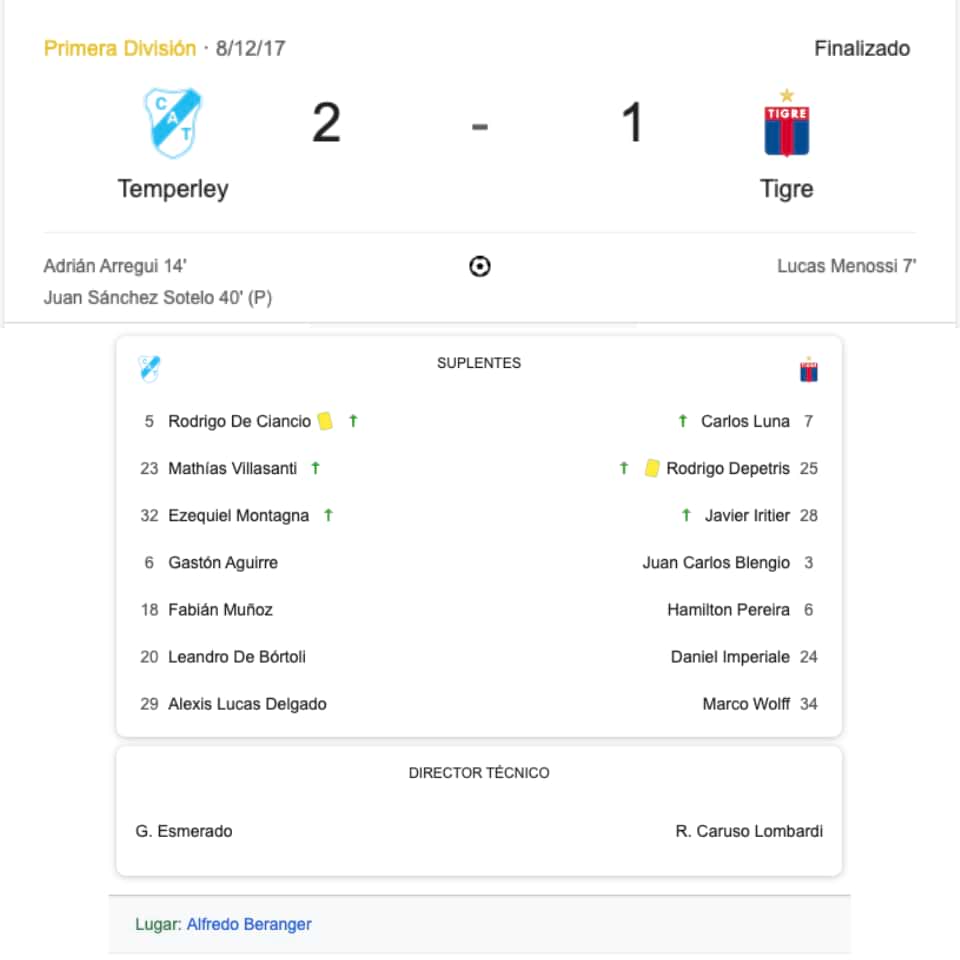
Task: Click the substitution arrow beside Javier Iritier
Action: pyautogui.click(x=686, y=516)
